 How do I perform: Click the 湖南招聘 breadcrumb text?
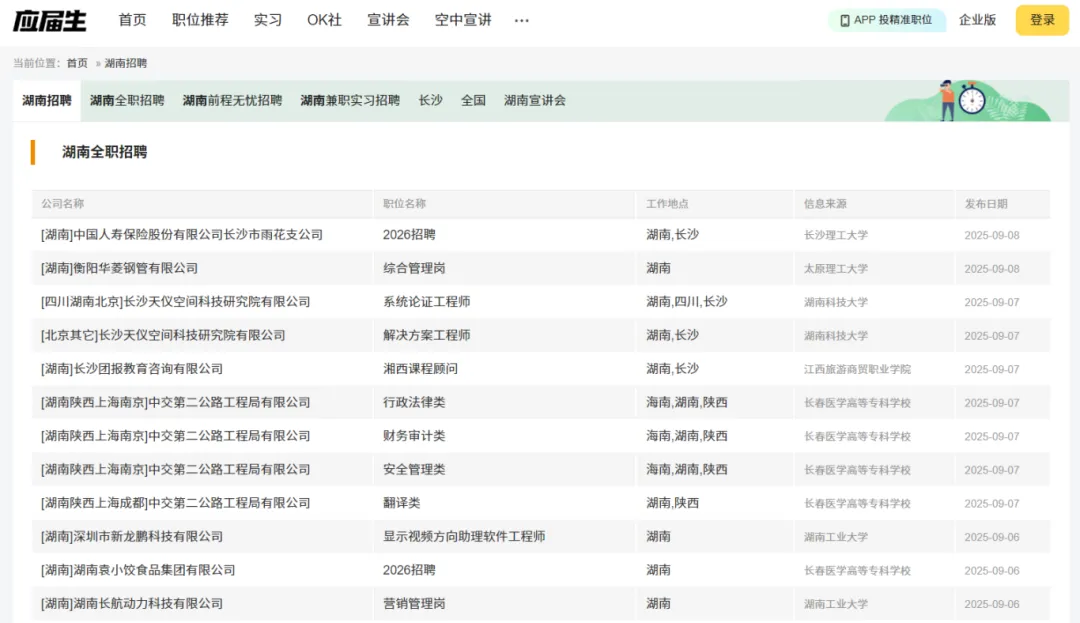point(126,63)
